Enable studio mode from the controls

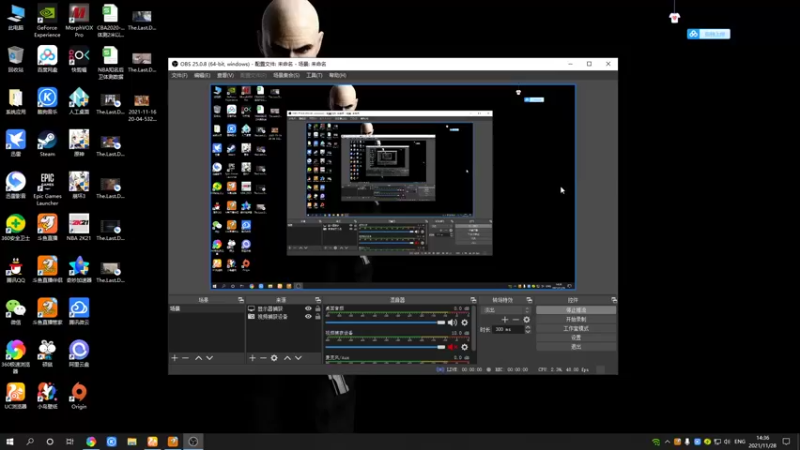click(576, 329)
